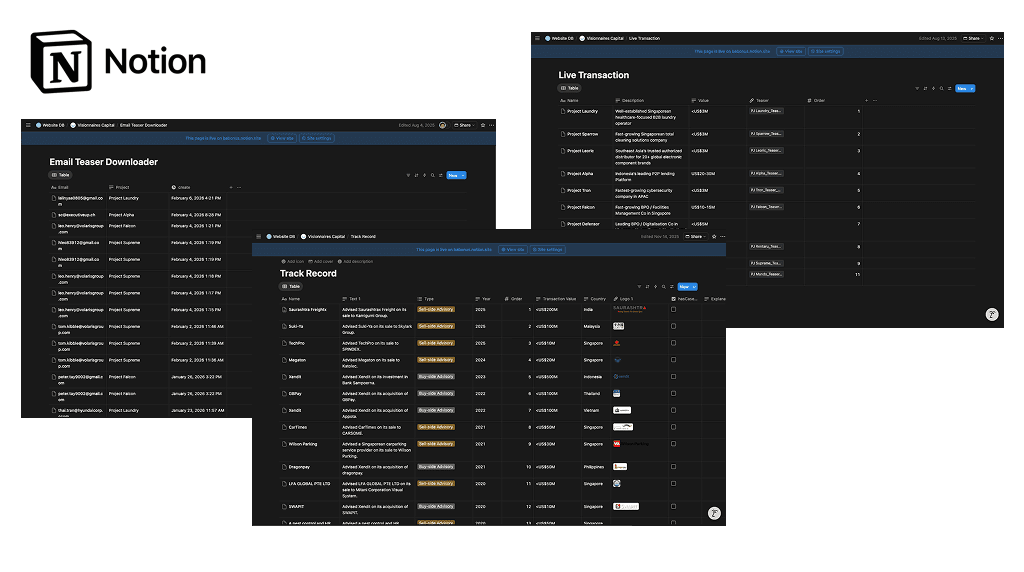Favorite the Live Transaction page with star icon
Viewport: 1024px width, 572px height.
point(991,38)
